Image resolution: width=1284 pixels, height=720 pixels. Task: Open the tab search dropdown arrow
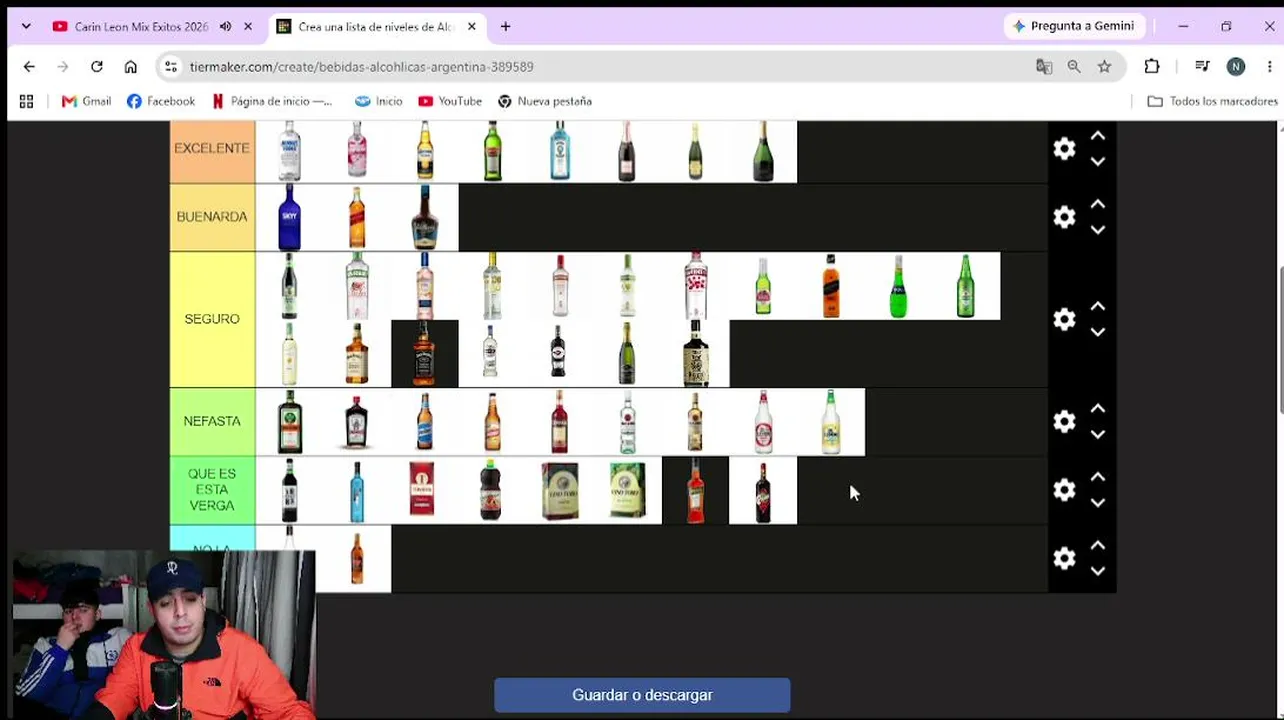click(x=26, y=27)
